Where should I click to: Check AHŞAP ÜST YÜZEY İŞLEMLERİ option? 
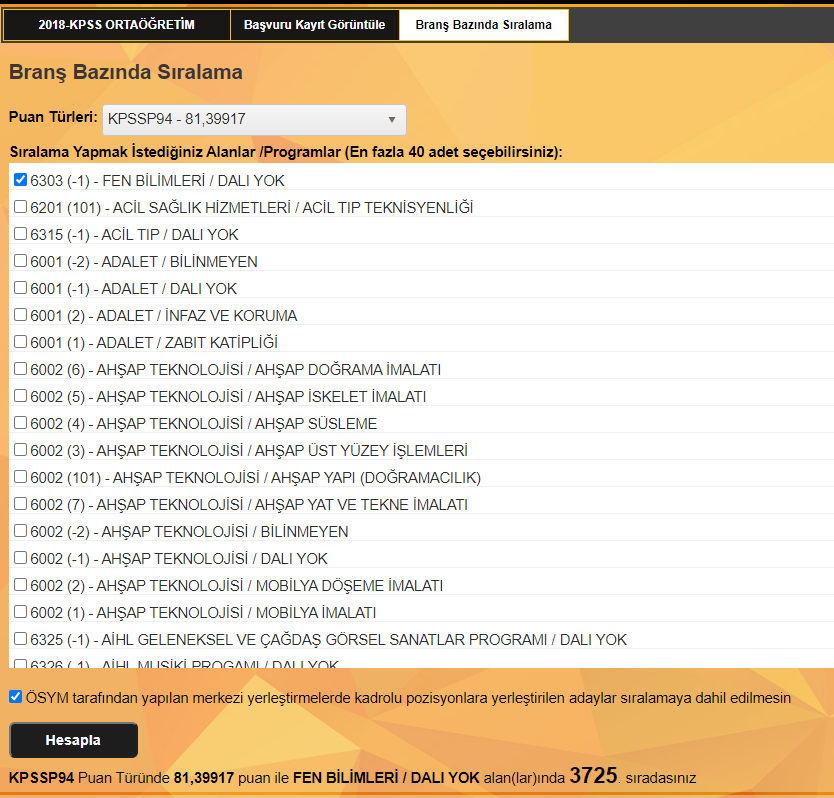20,450
